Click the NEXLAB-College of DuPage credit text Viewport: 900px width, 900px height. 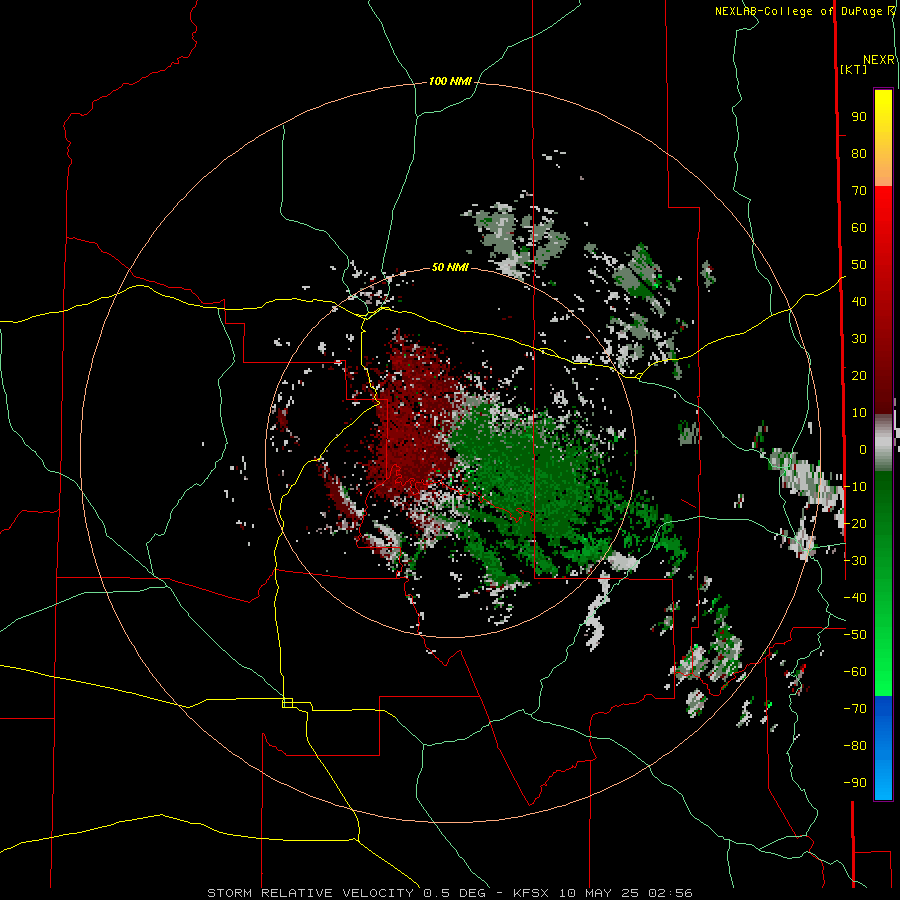click(800, 11)
